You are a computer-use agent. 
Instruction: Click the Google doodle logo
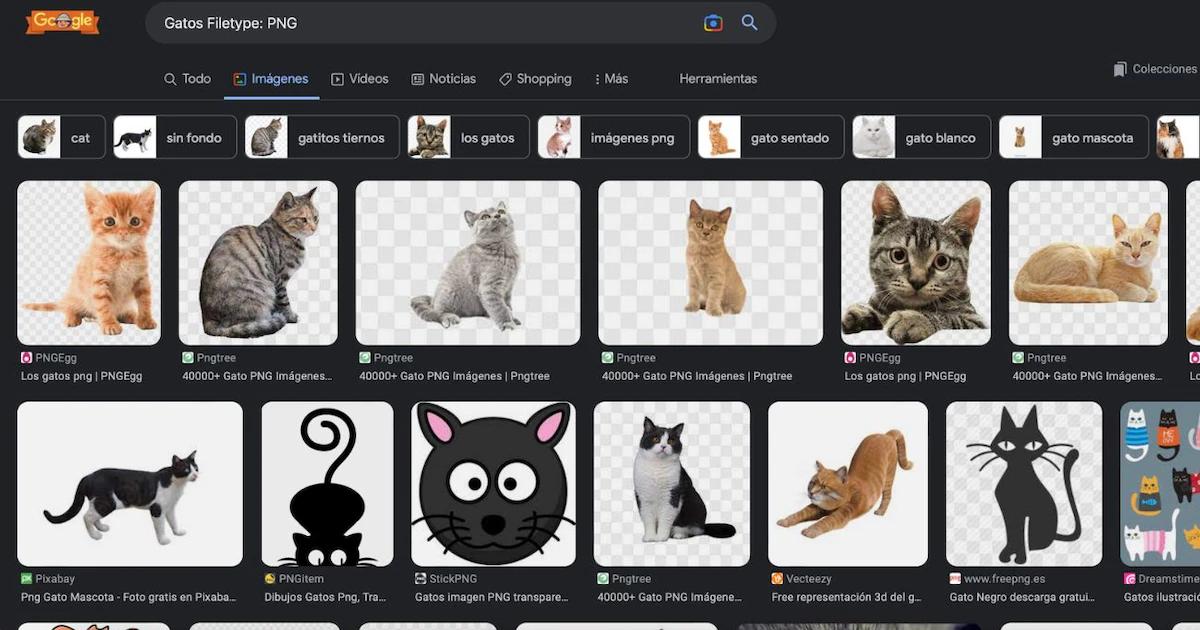[x=62, y=22]
